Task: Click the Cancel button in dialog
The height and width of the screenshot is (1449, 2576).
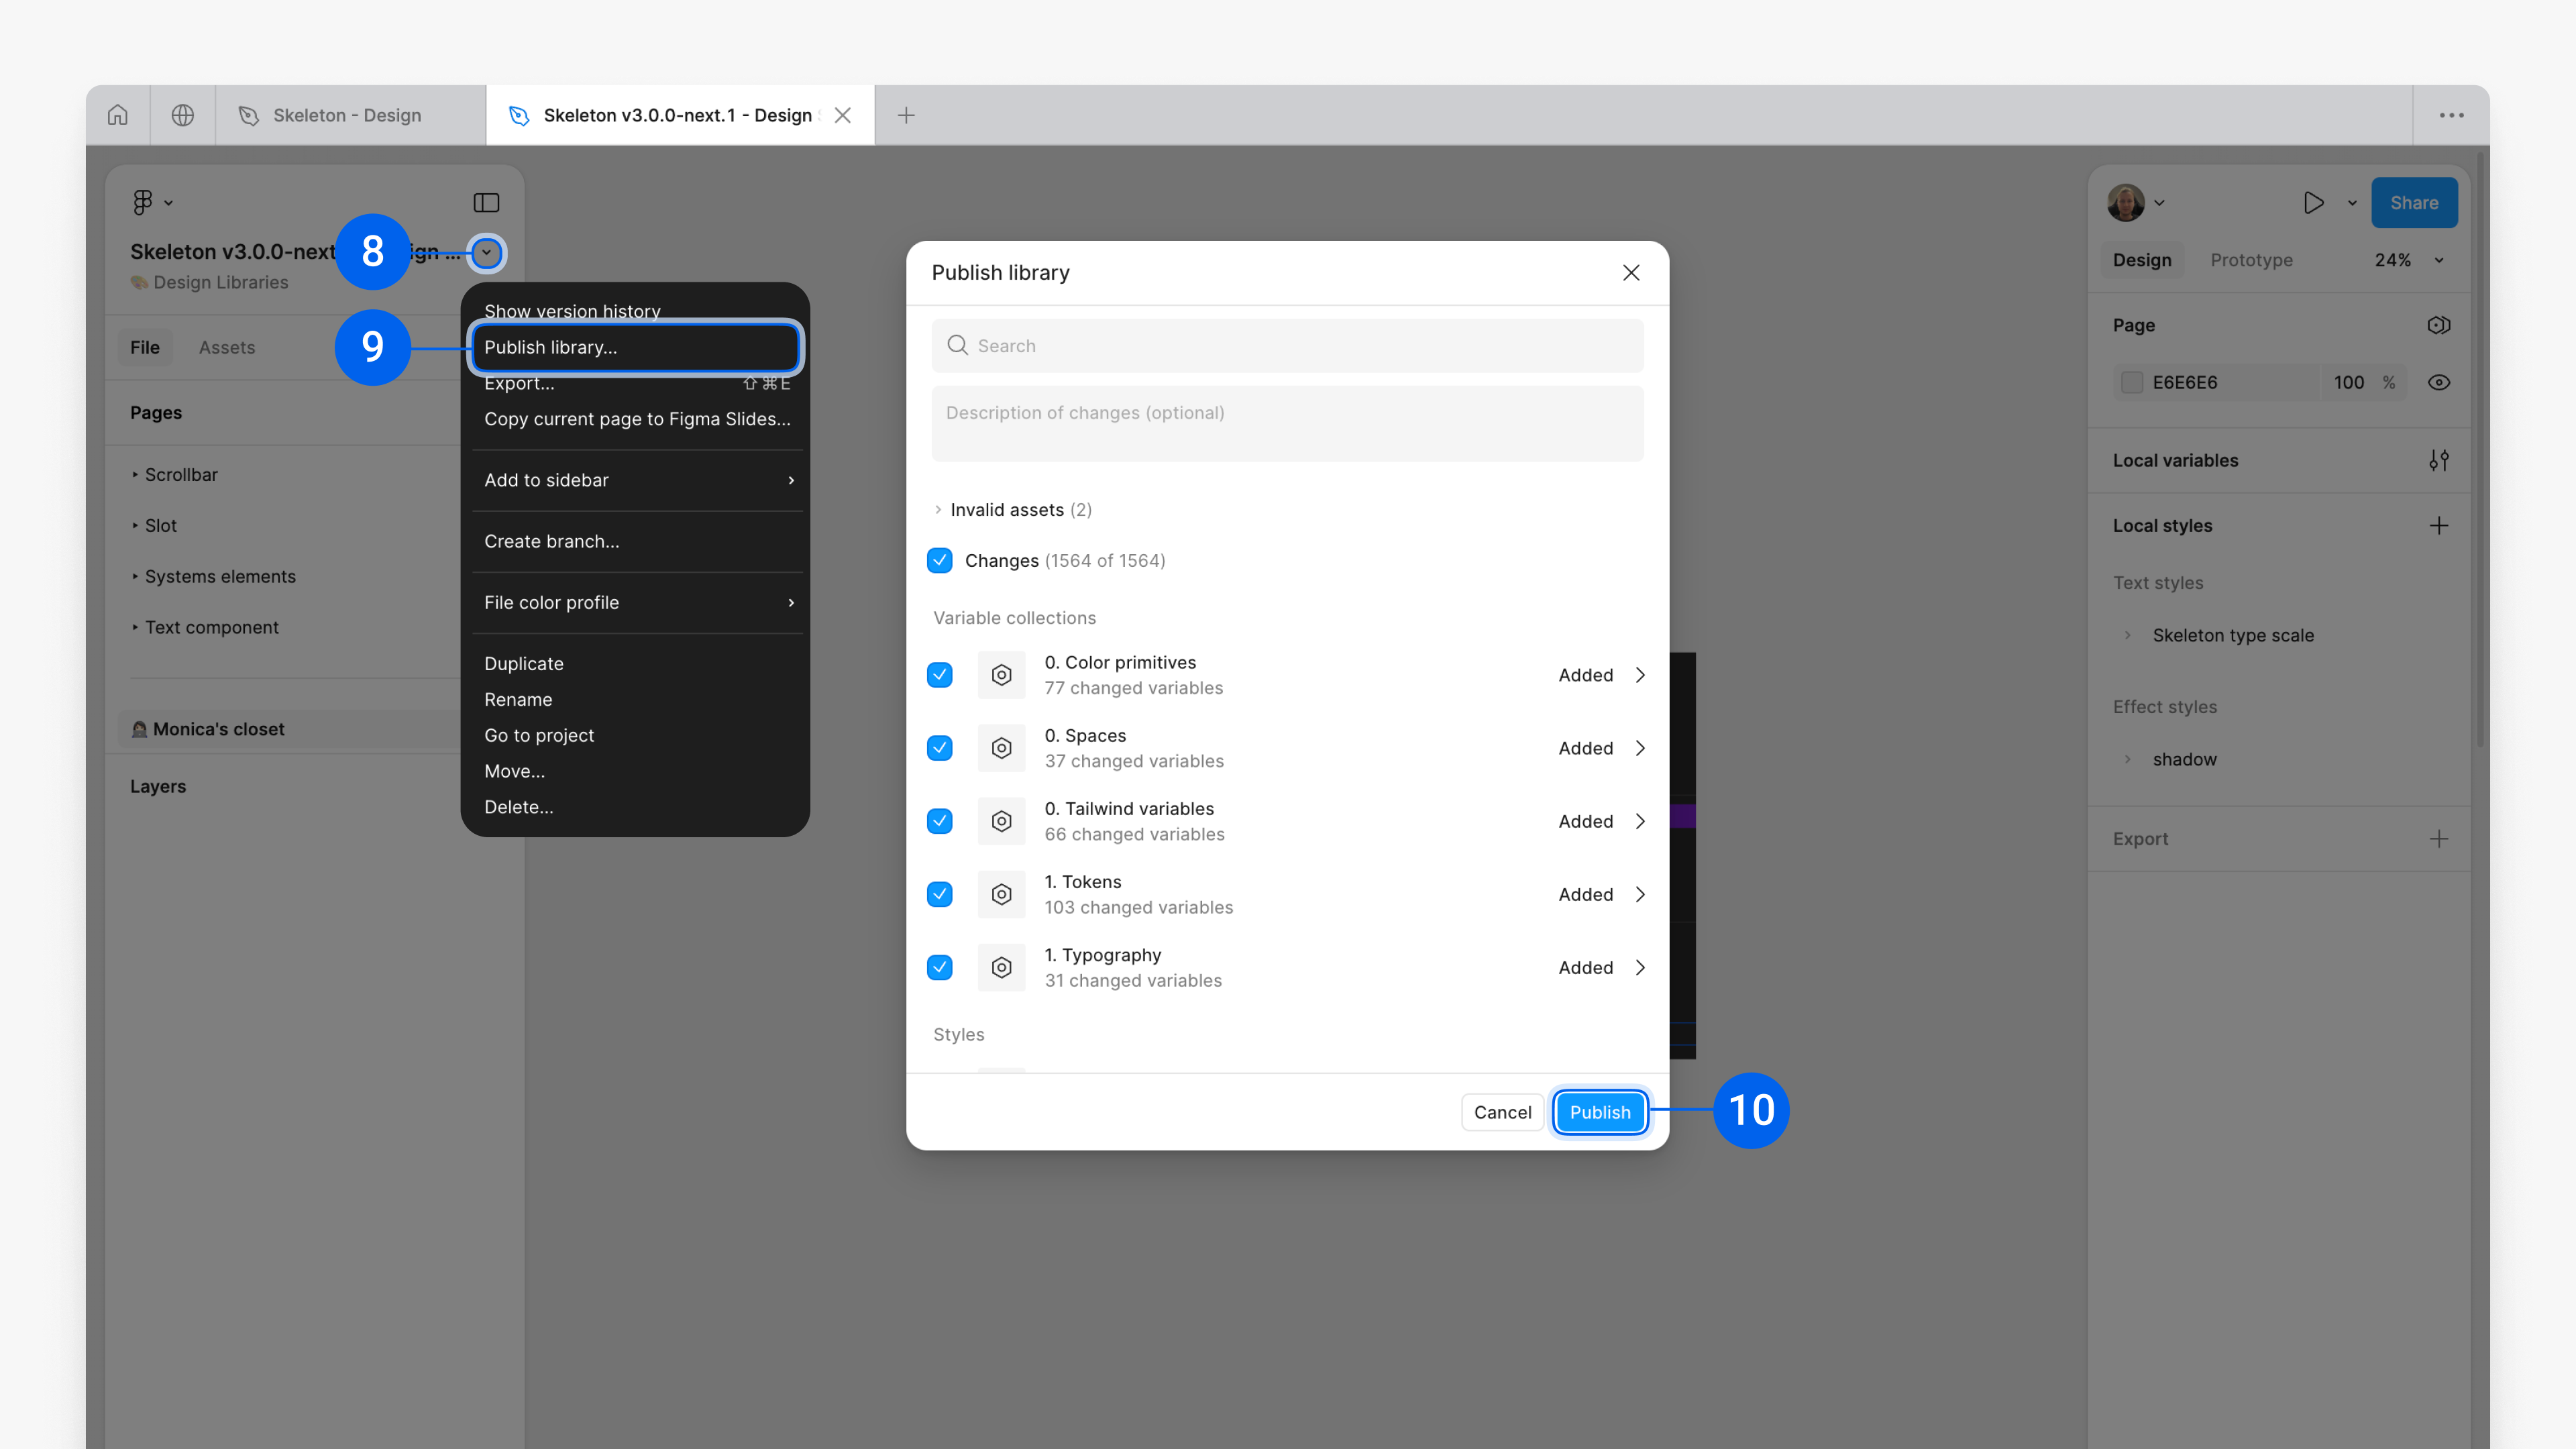Action: 1502,1112
